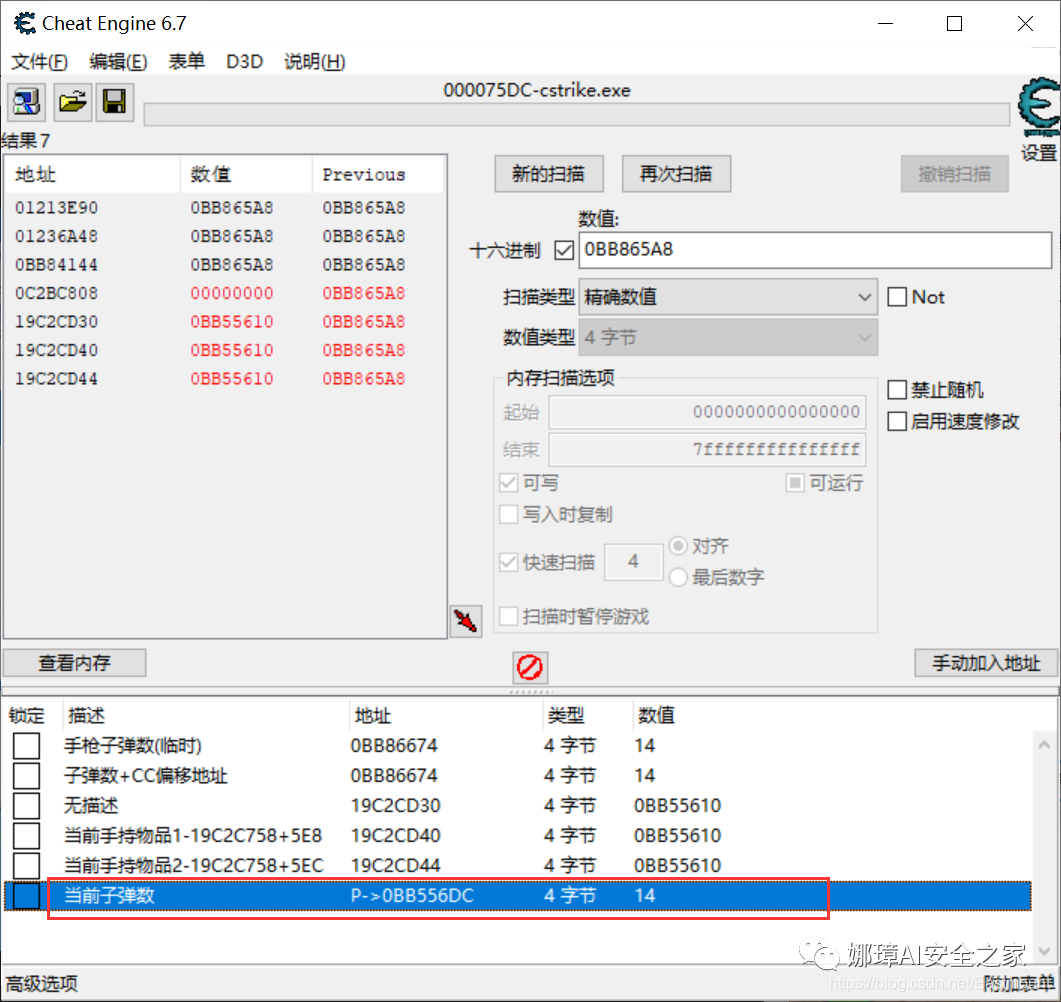Open the process list computer icon
This screenshot has width=1061, height=1002.
point(26,102)
